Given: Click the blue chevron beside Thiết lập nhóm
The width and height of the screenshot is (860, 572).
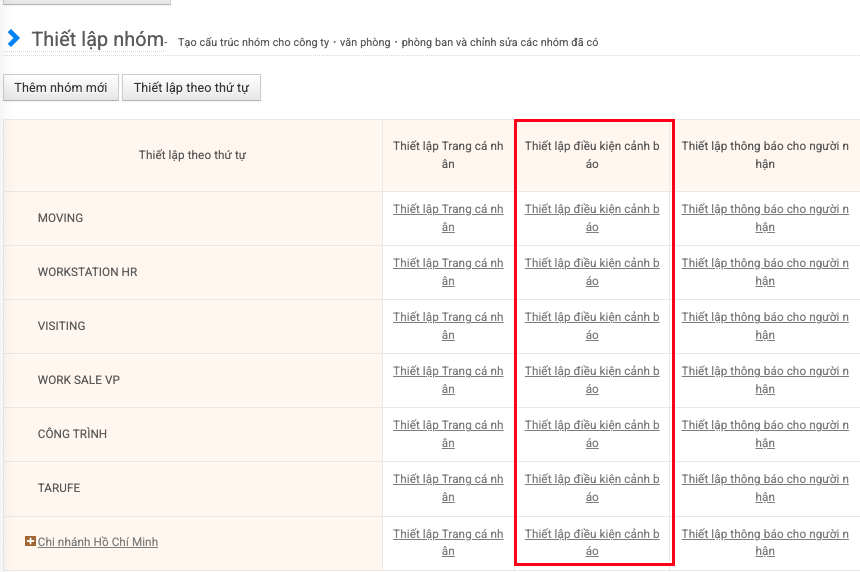Looking at the screenshot, I should 14,39.
